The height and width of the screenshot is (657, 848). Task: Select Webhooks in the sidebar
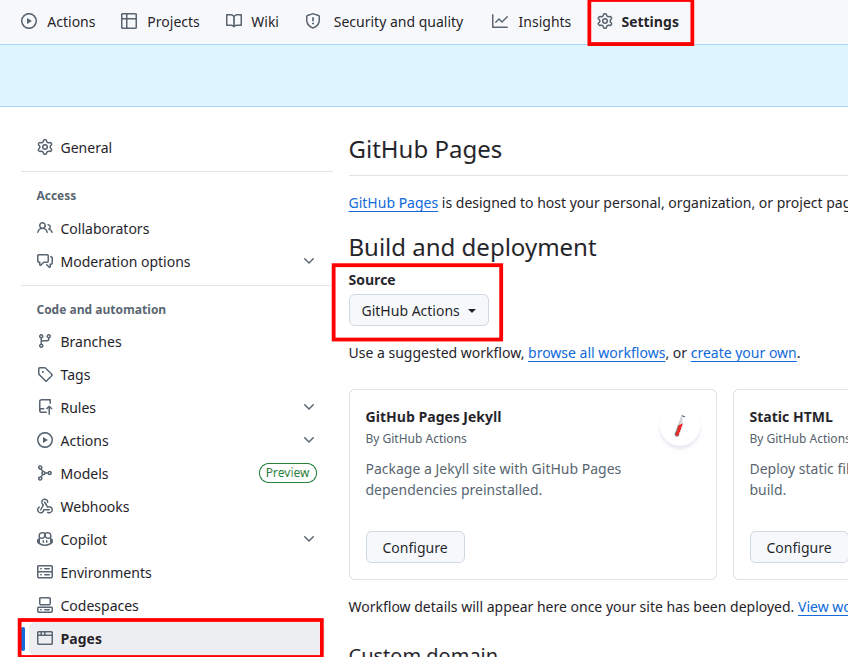[x=176, y=507]
